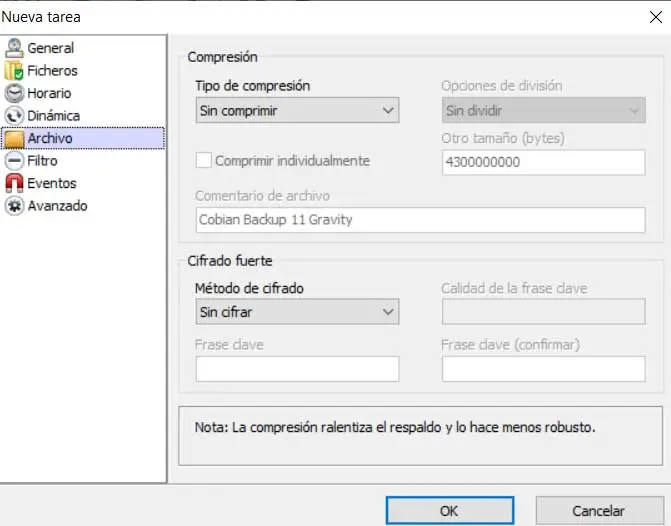Close the Nueva tarea dialog window
Screen dimensions: 671x526
655,16
